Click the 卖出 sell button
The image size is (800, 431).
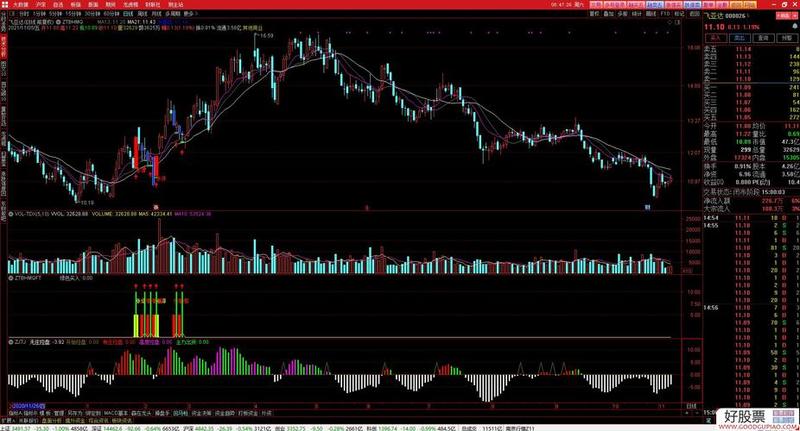click(x=739, y=38)
